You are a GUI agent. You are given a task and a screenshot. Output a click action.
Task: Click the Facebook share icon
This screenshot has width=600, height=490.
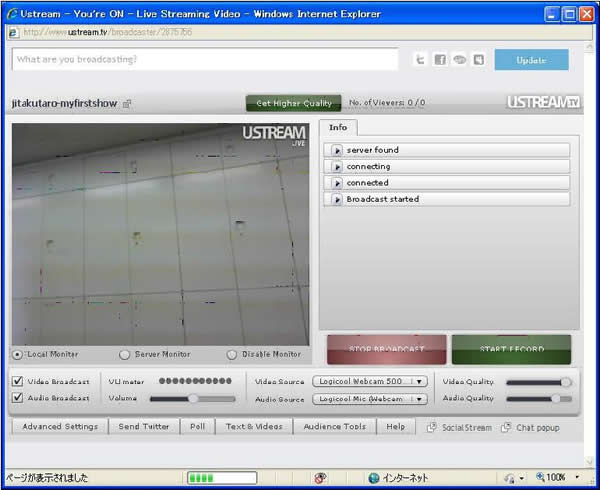(x=440, y=60)
